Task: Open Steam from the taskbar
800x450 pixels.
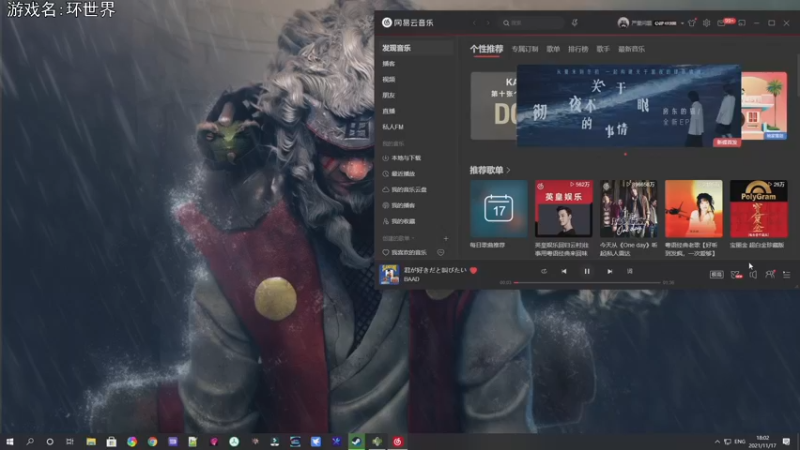Action: pyautogui.click(x=356, y=441)
